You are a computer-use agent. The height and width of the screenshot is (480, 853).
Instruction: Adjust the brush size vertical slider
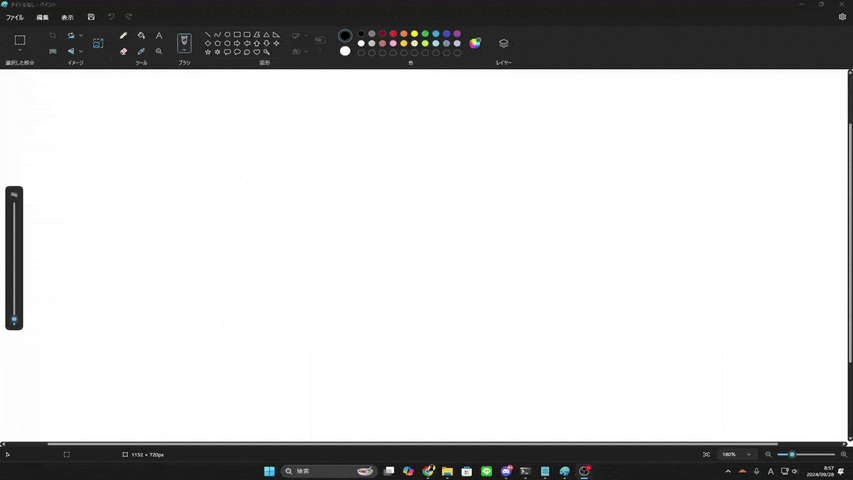(x=14, y=259)
